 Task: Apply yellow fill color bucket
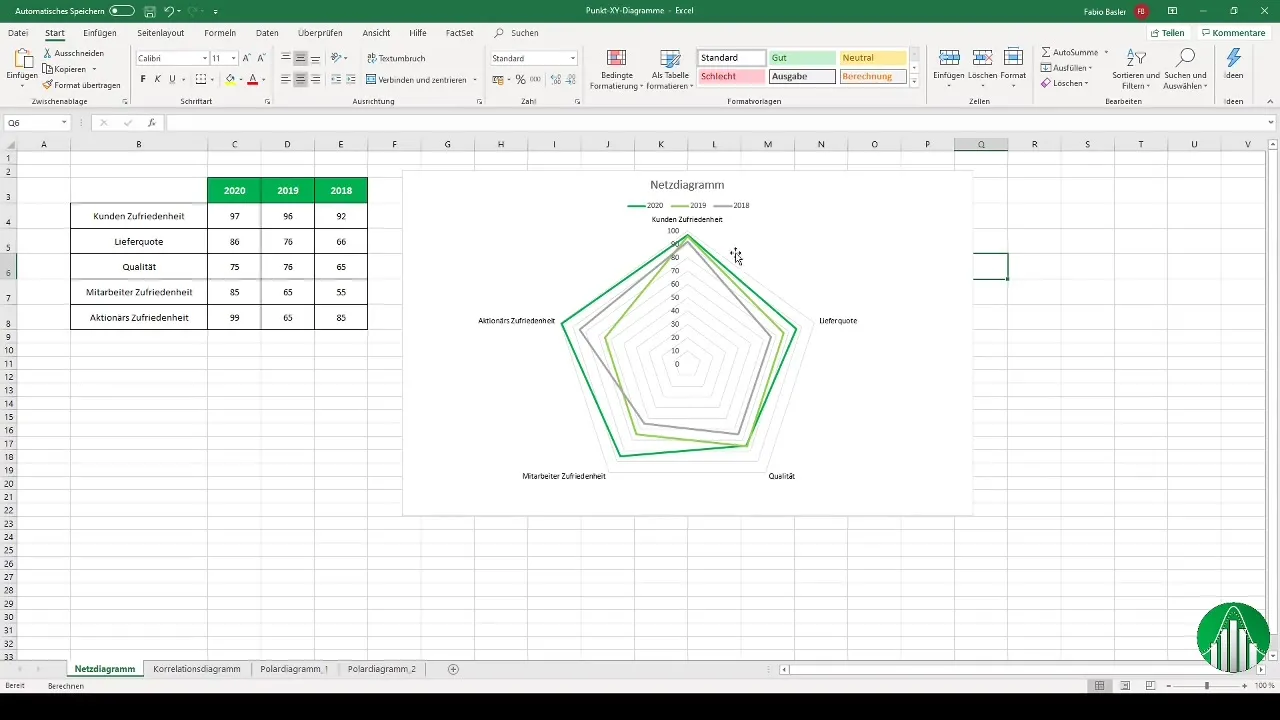click(x=230, y=79)
